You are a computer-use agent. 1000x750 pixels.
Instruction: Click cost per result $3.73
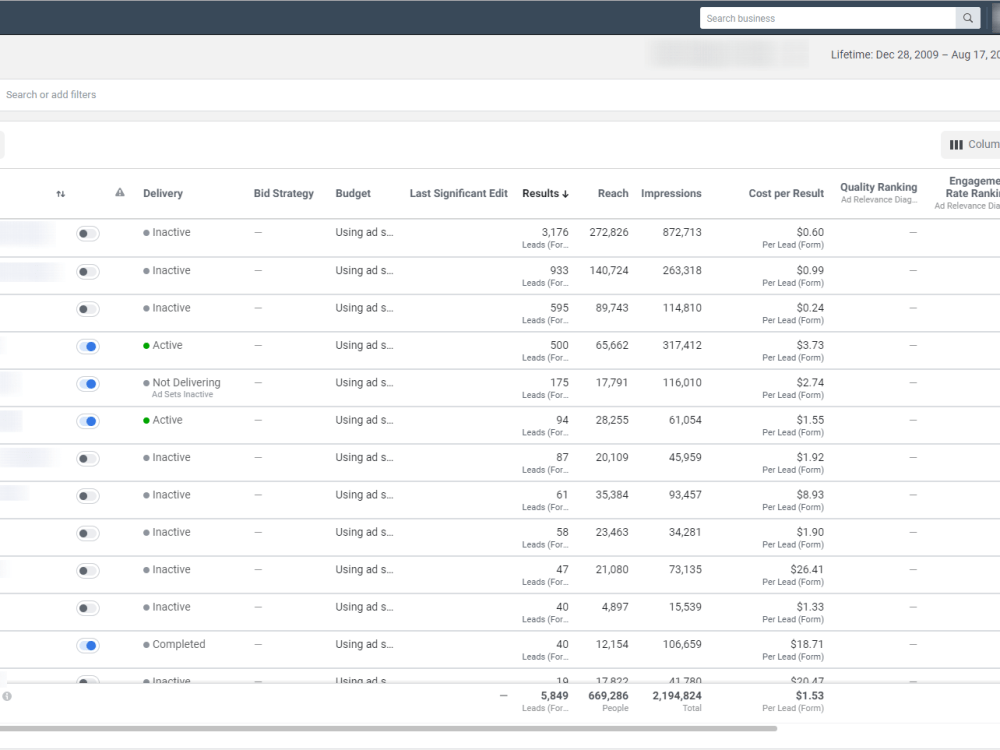pos(810,345)
